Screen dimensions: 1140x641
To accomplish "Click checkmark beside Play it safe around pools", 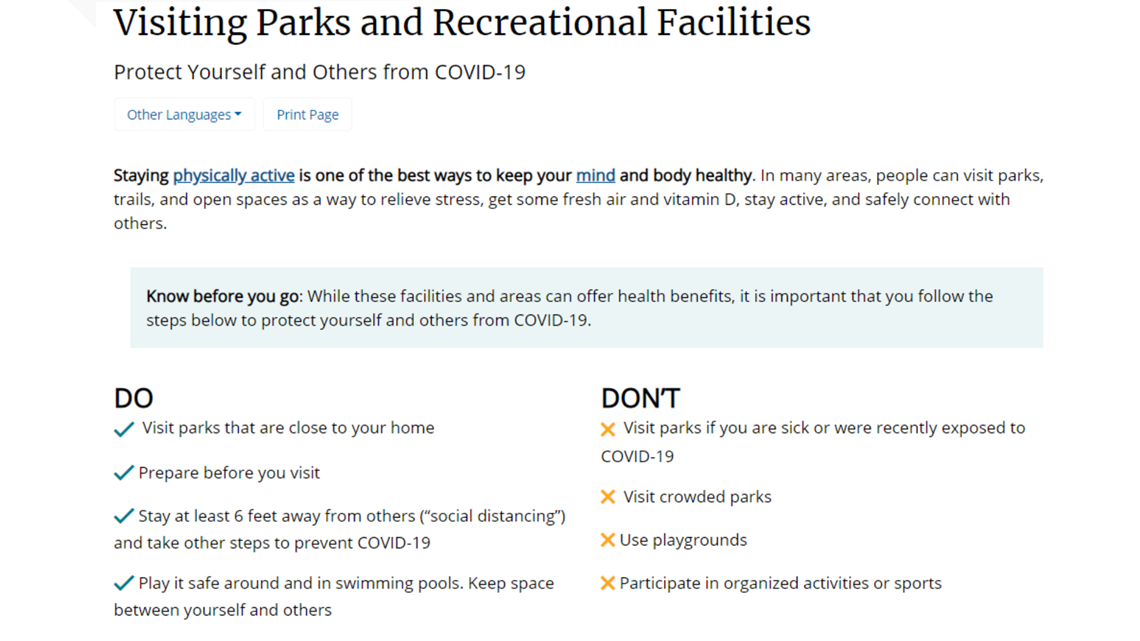I will 124,583.
